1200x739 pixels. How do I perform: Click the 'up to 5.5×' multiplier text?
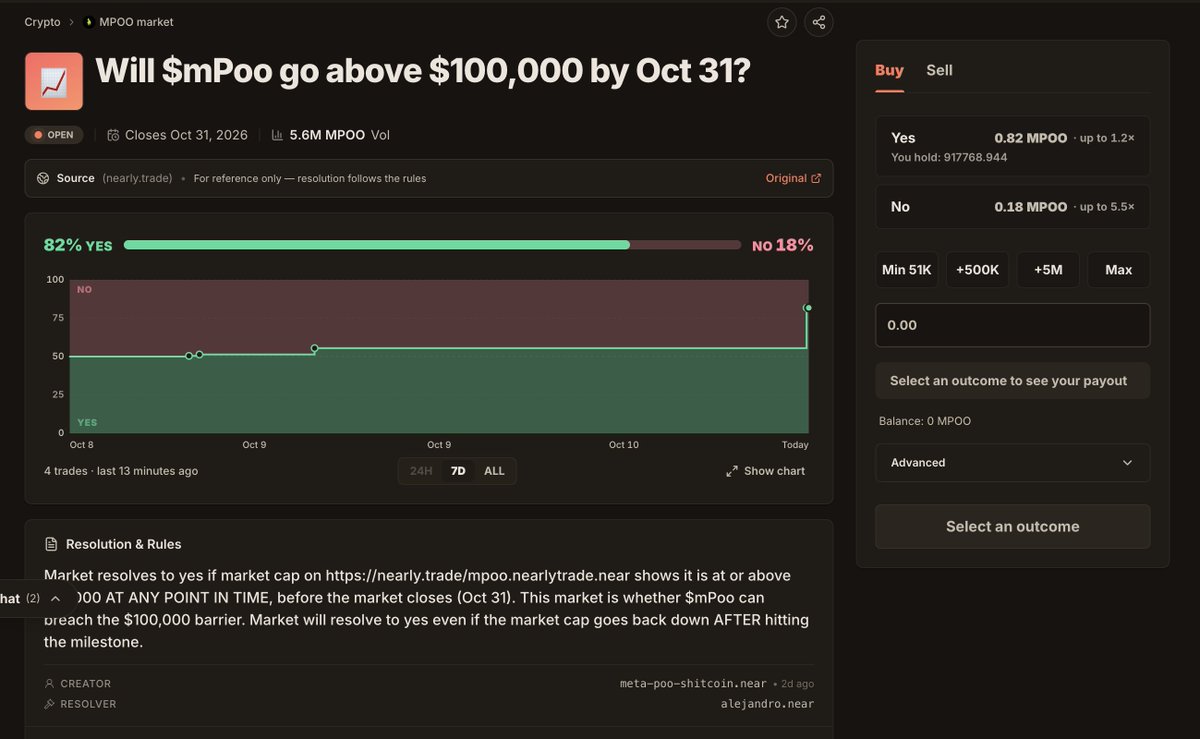[1107, 207]
